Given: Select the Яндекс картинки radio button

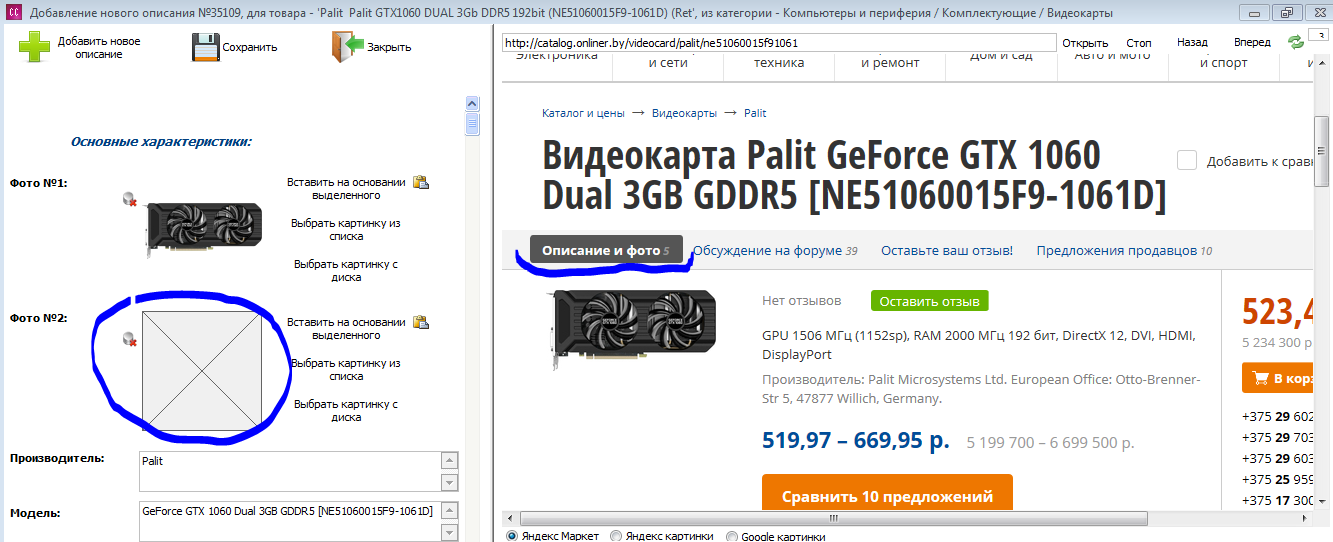Looking at the screenshot, I should [x=616, y=537].
